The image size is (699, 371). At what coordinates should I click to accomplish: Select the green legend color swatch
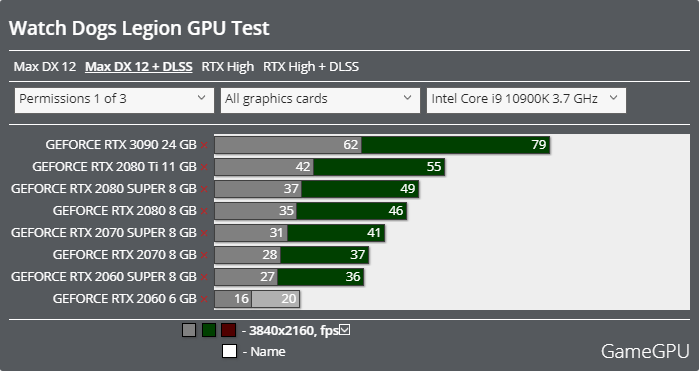(209, 330)
